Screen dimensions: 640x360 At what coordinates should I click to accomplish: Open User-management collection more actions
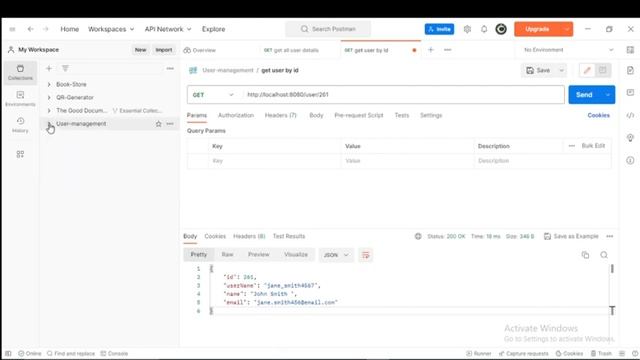coord(170,124)
